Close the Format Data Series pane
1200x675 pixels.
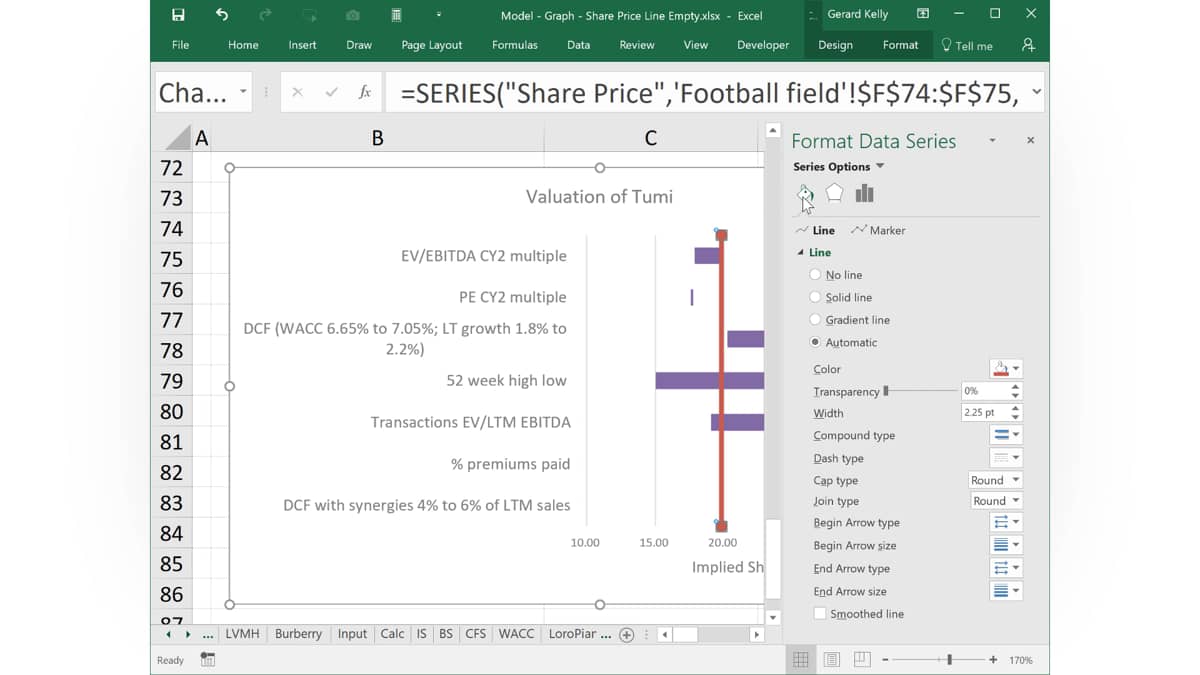pos(1030,141)
